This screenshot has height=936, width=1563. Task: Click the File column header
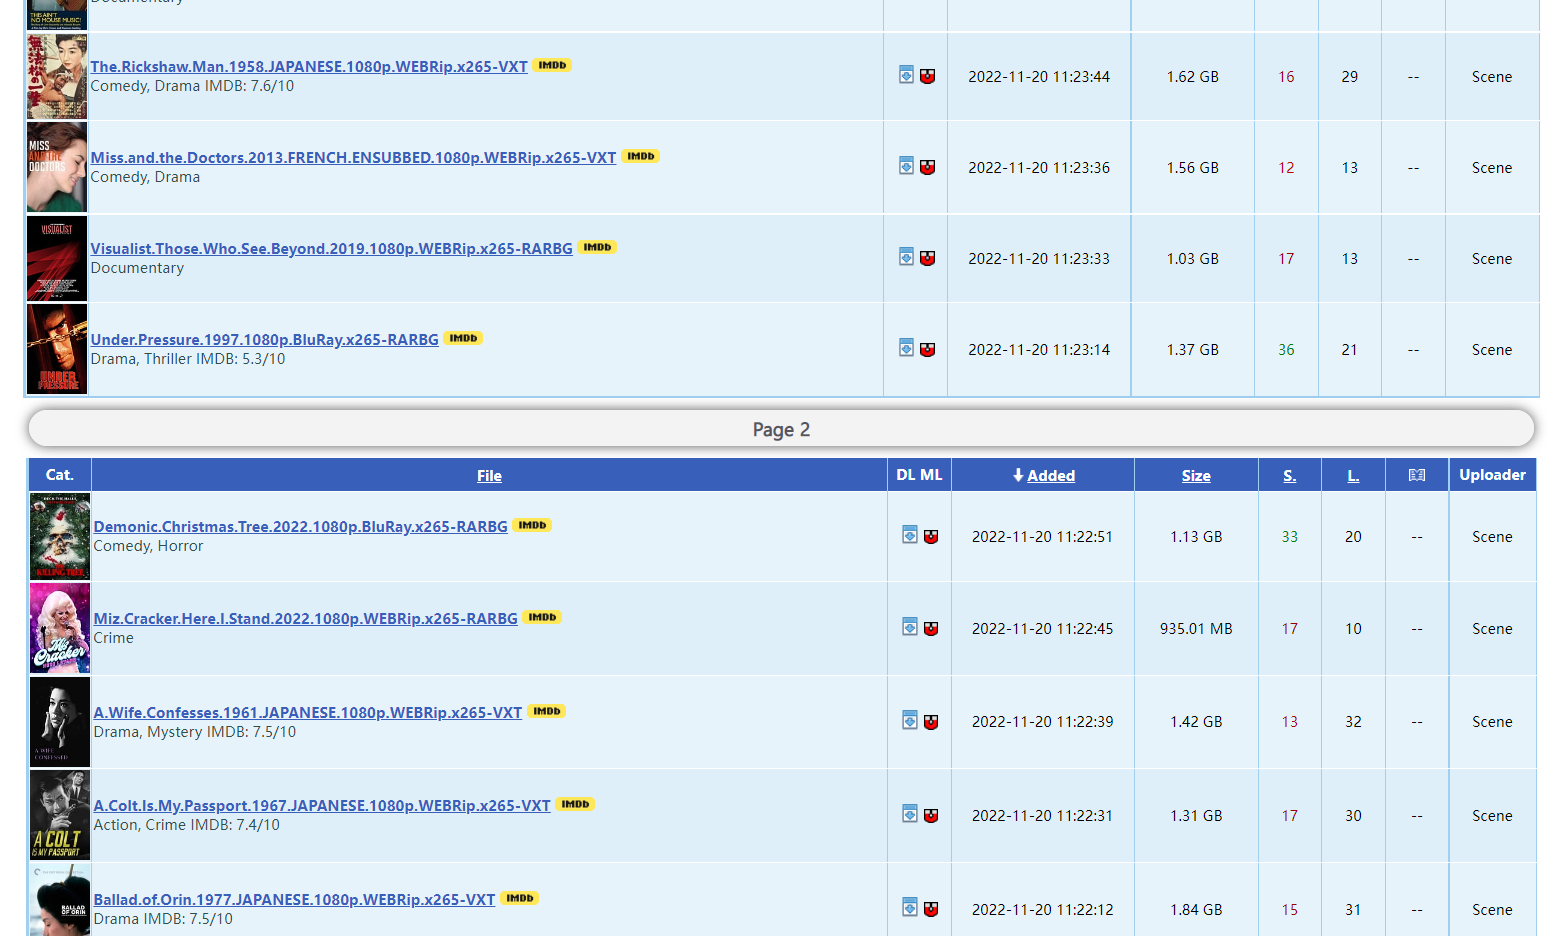click(489, 475)
